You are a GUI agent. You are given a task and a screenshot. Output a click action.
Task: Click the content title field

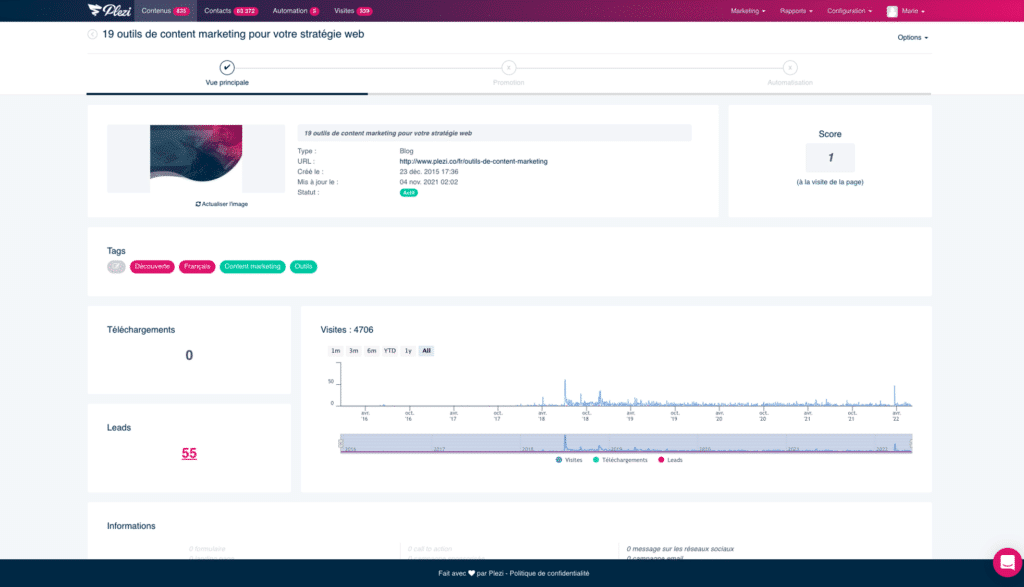494,133
